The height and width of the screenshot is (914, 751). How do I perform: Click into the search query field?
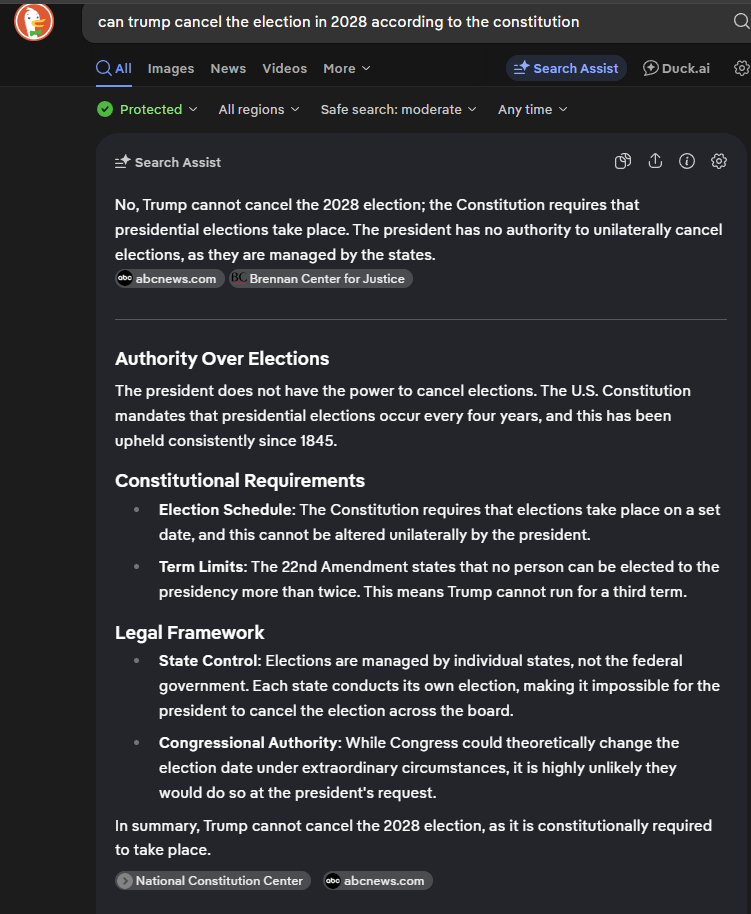pyautogui.click(x=400, y=22)
